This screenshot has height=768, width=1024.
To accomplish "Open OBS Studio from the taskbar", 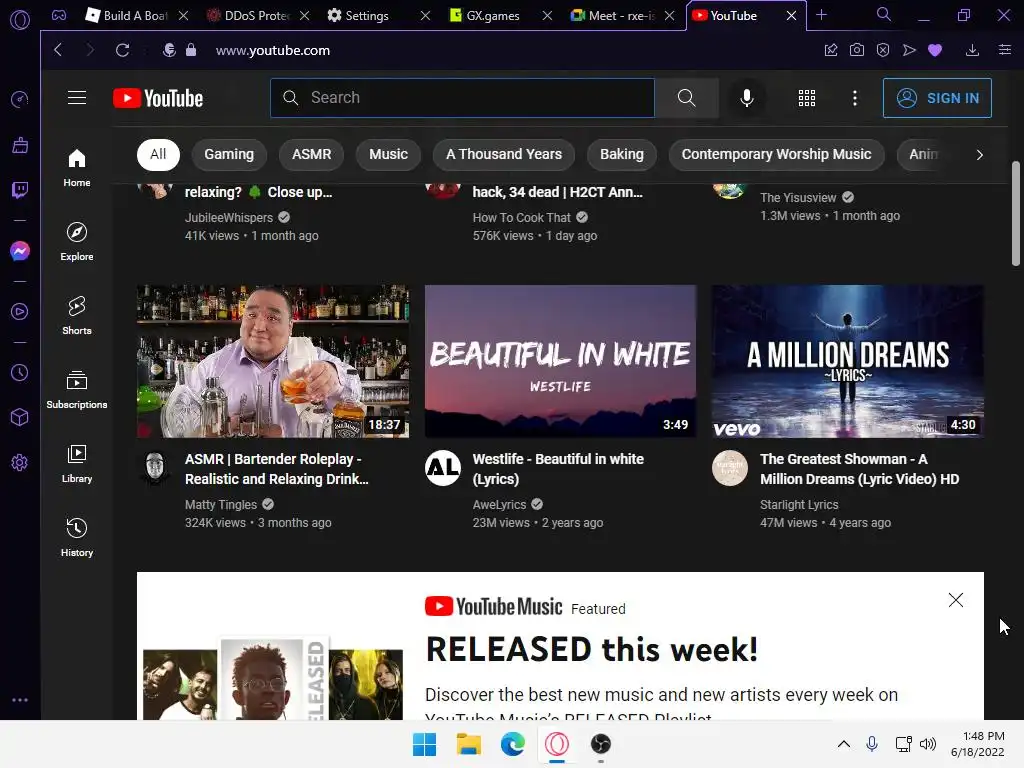I will coord(601,744).
